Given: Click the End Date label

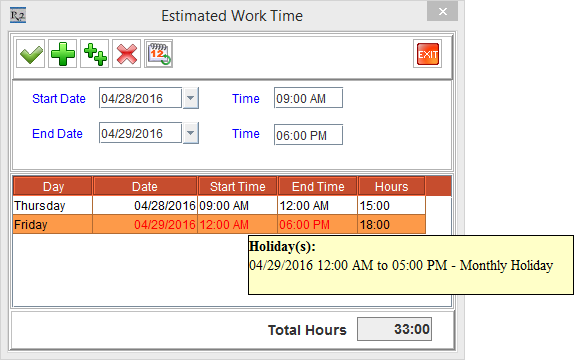Looking at the screenshot, I should coord(57,133).
